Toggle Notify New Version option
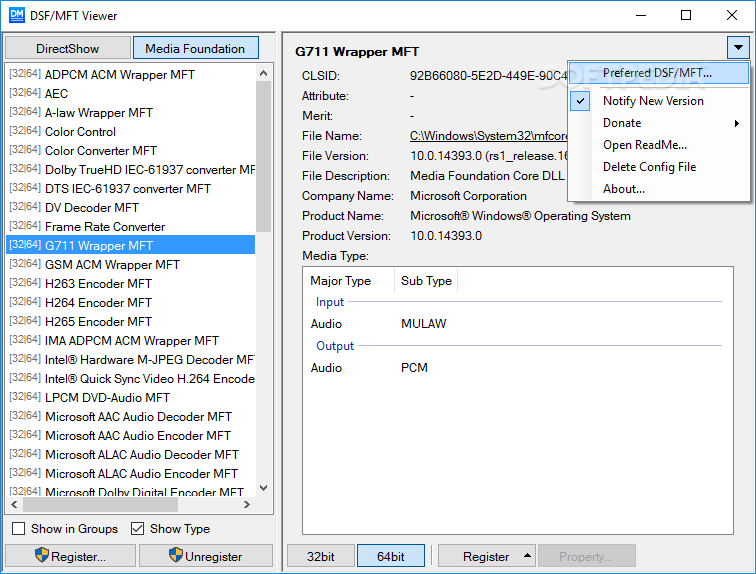This screenshot has width=756, height=574. pos(659,101)
